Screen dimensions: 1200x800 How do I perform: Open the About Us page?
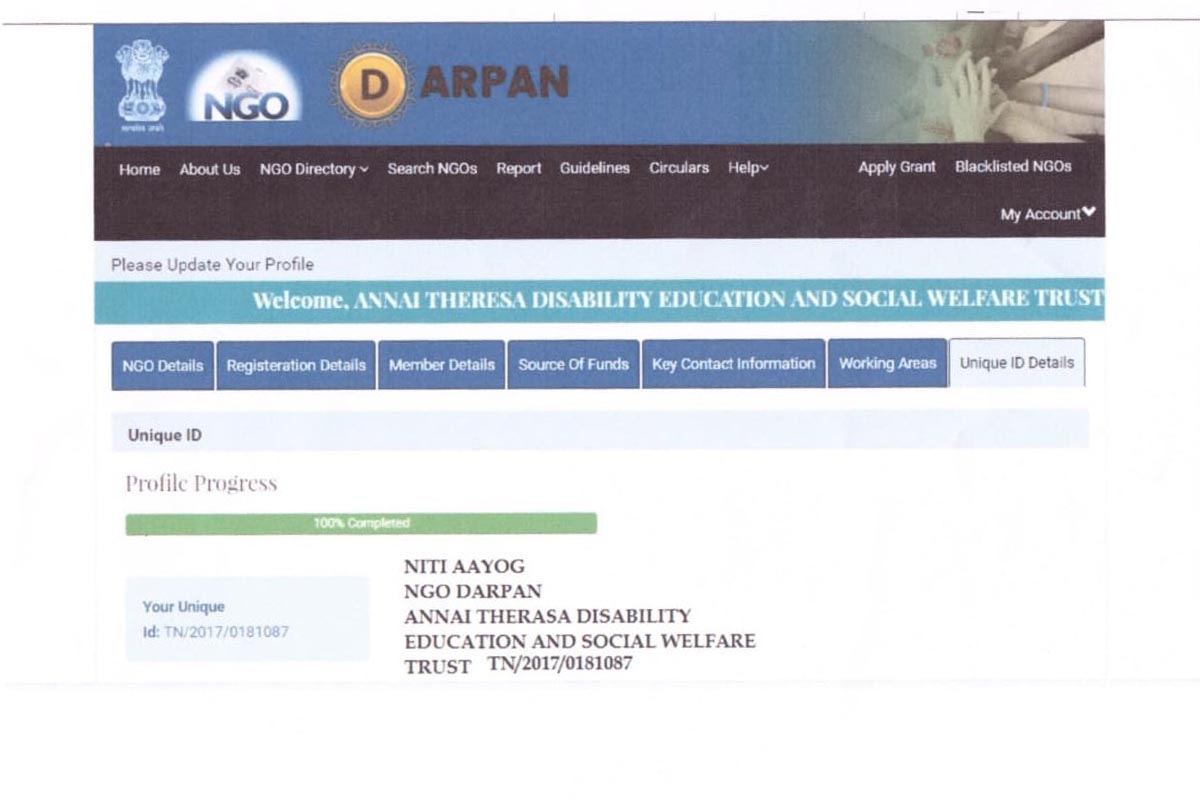point(210,169)
